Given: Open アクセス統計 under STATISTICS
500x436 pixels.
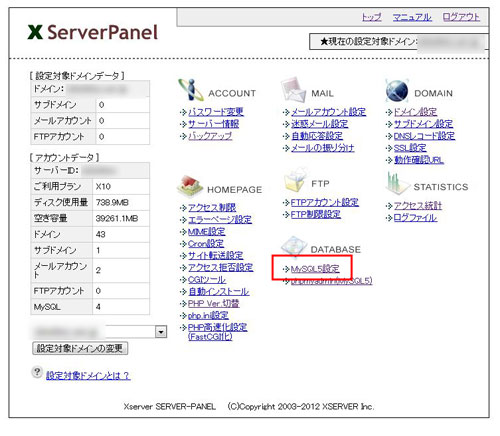Looking at the screenshot, I should (x=418, y=206).
